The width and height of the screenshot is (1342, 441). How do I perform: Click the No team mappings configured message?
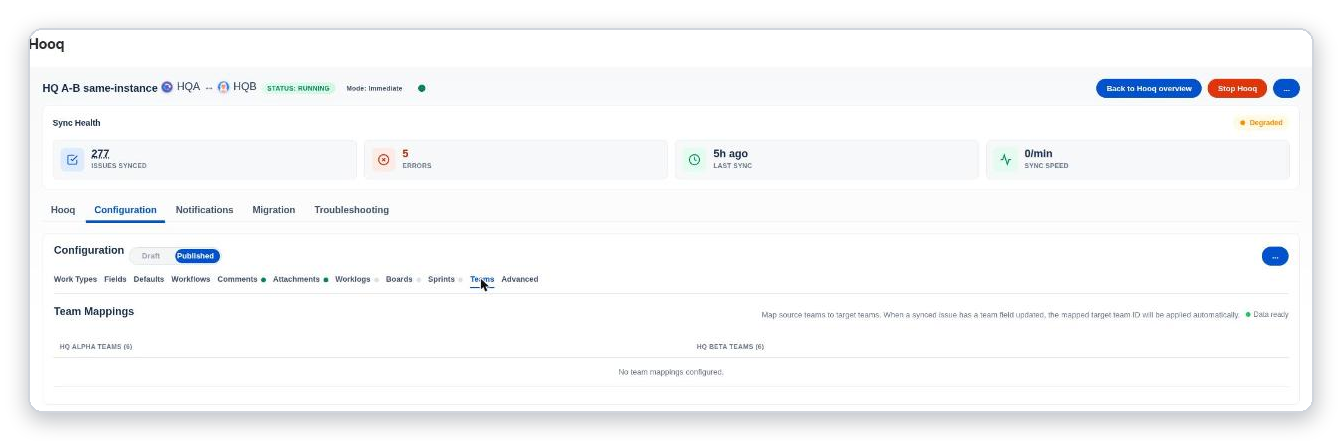671,372
